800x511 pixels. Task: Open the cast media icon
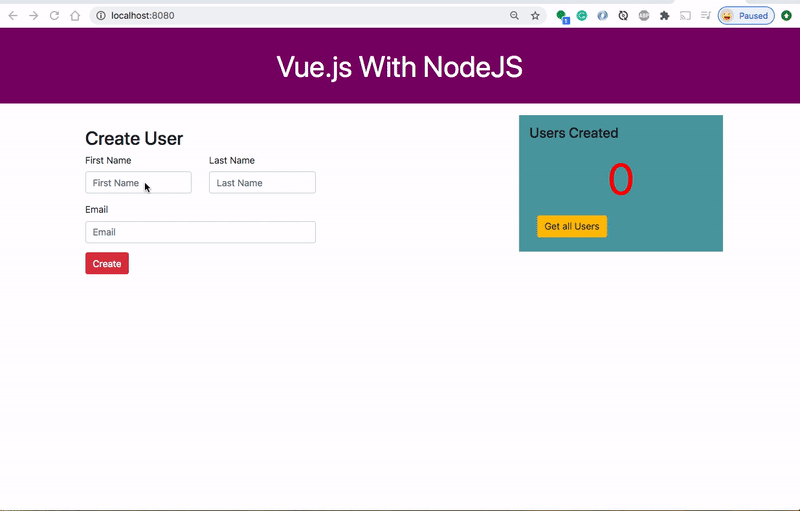point(685,16)
